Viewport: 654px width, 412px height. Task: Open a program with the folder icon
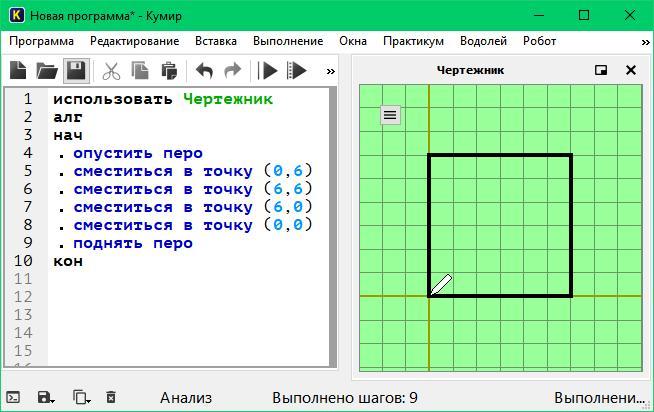pos(46,70)
